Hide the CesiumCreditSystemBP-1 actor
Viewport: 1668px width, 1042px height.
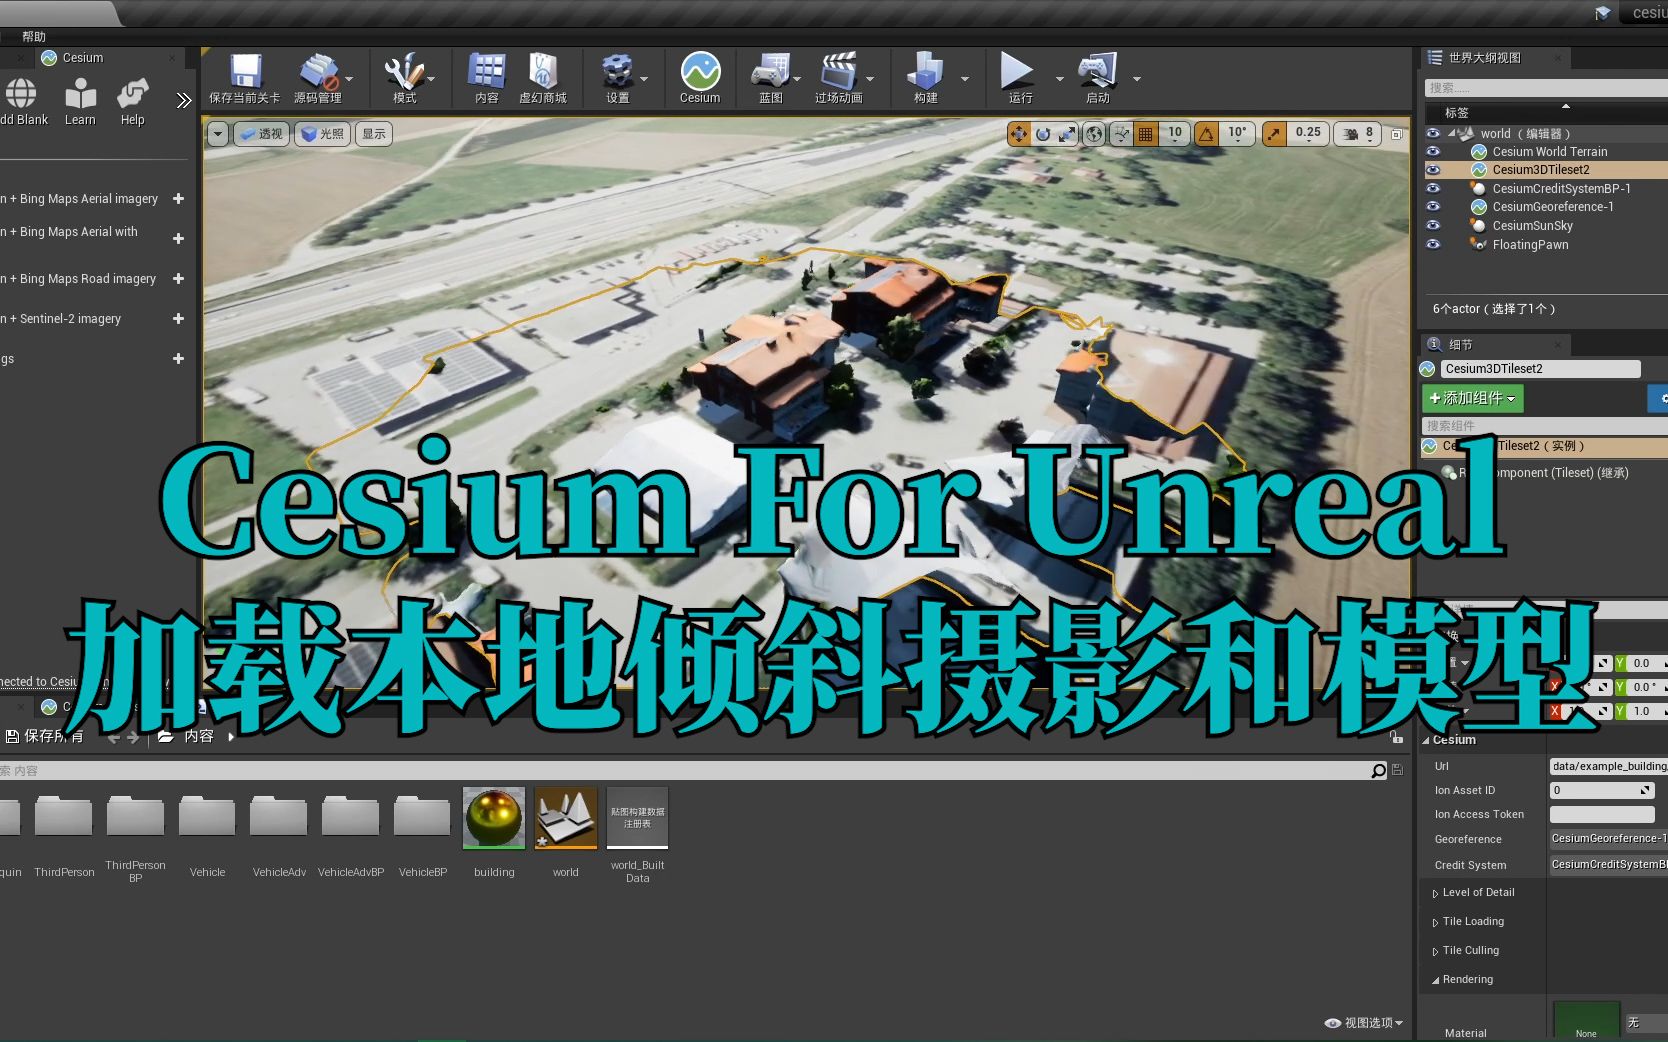[x=1433, y=189]
